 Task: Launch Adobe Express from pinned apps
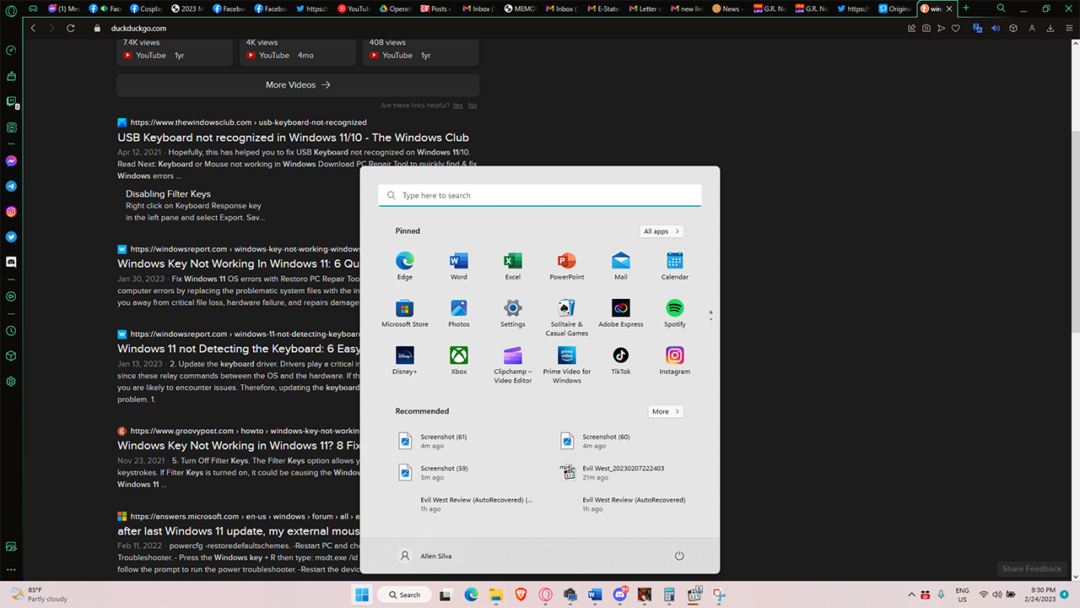(x=620, y=309)
